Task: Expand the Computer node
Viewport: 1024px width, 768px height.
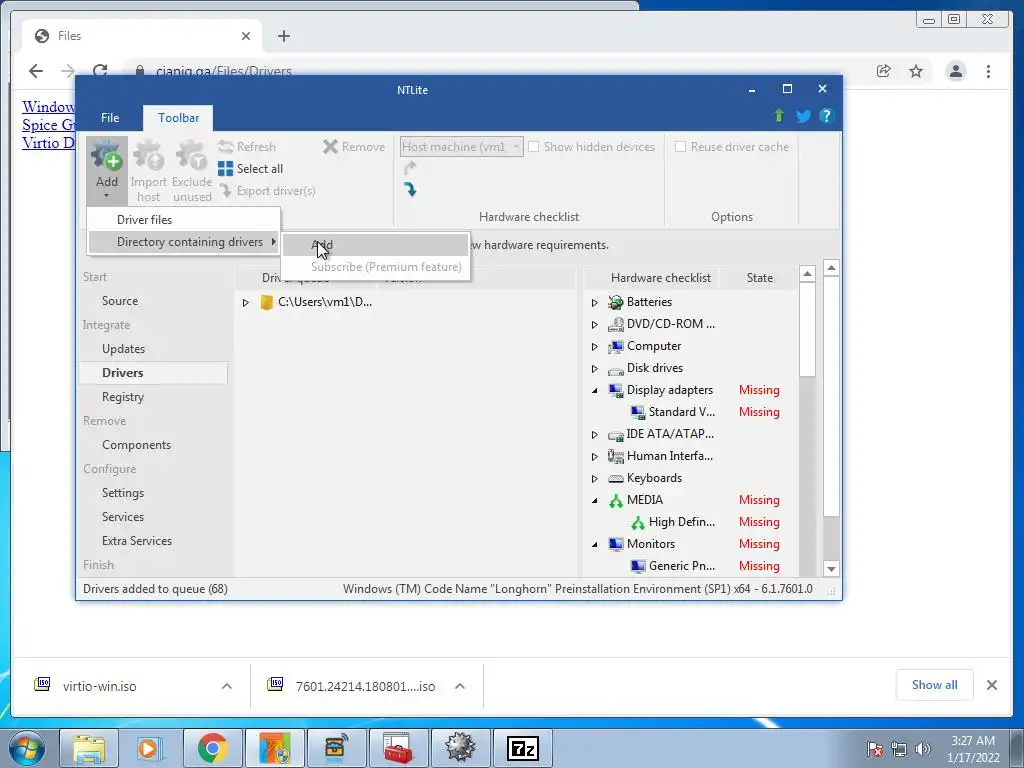Action: (594, 346)
